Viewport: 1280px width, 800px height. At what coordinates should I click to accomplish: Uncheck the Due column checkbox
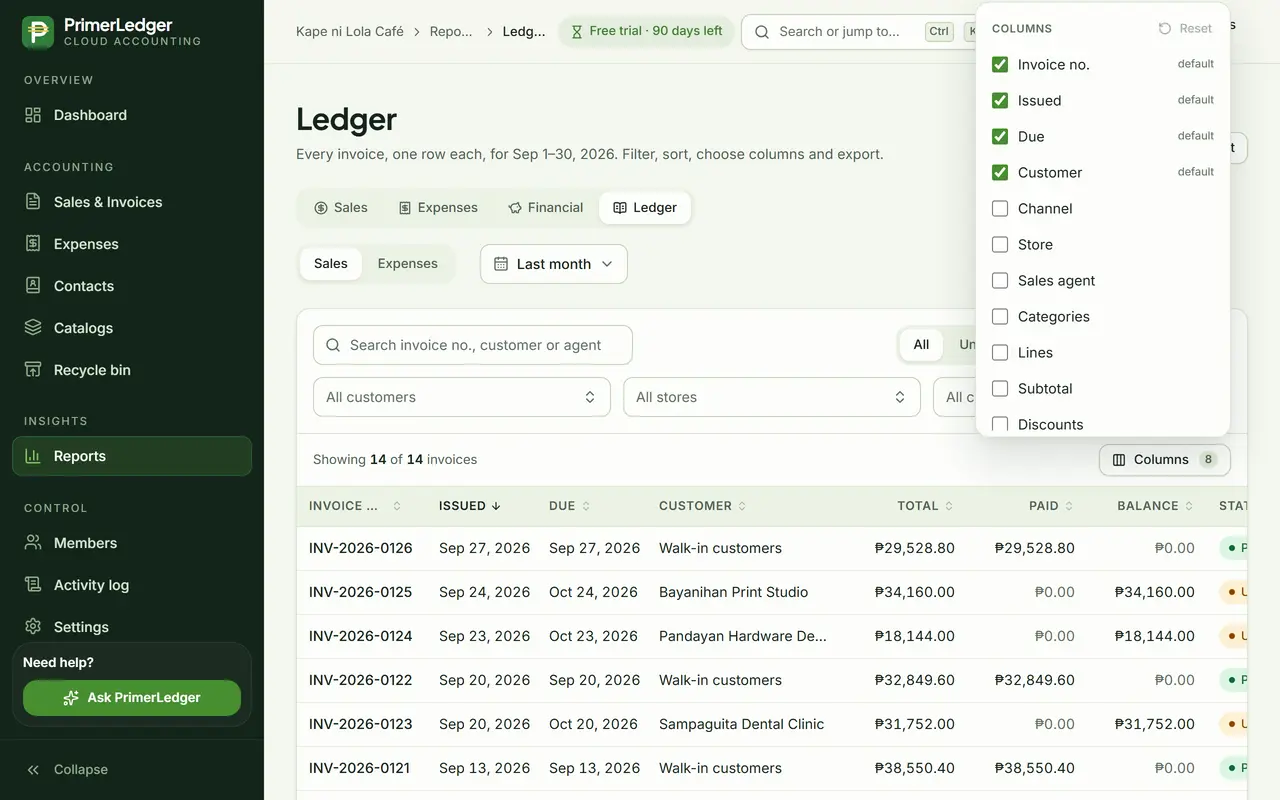click(x=1000, y=136)
